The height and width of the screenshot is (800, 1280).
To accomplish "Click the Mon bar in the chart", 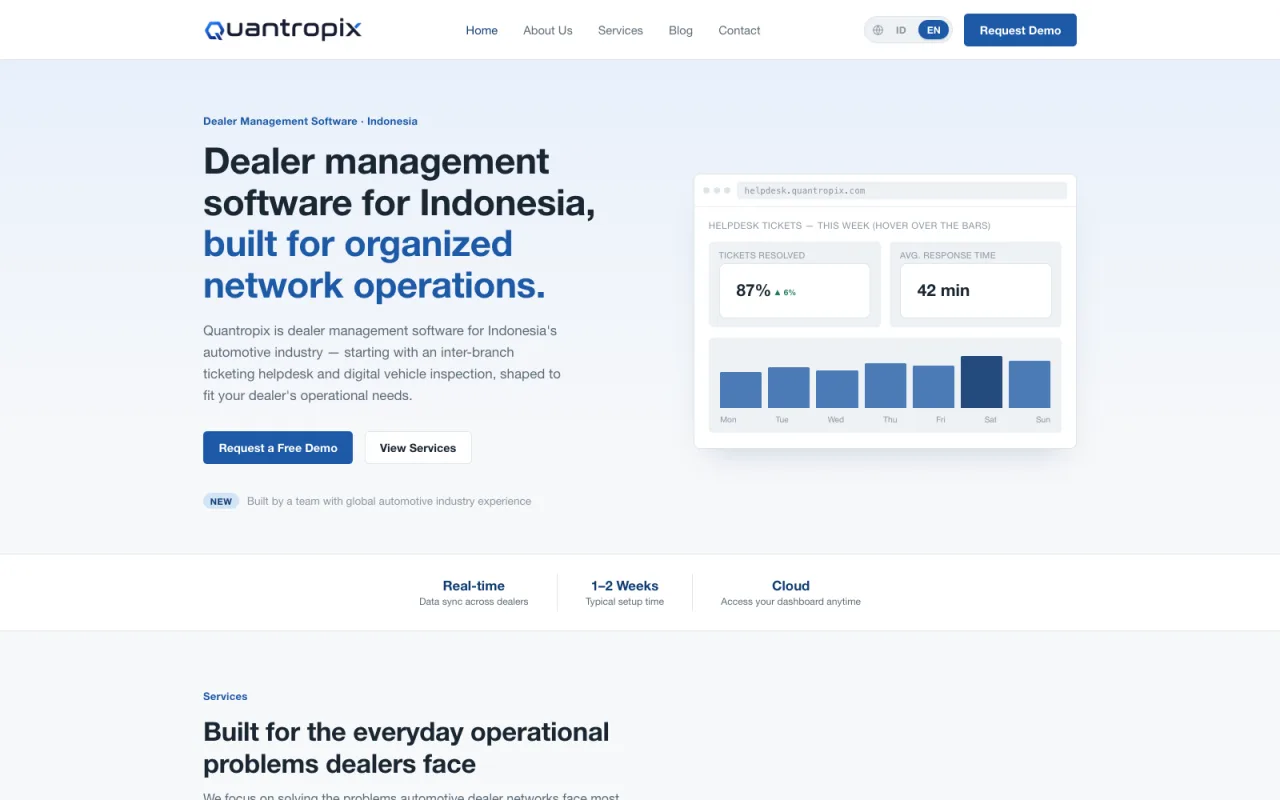I will pos(741,390).
